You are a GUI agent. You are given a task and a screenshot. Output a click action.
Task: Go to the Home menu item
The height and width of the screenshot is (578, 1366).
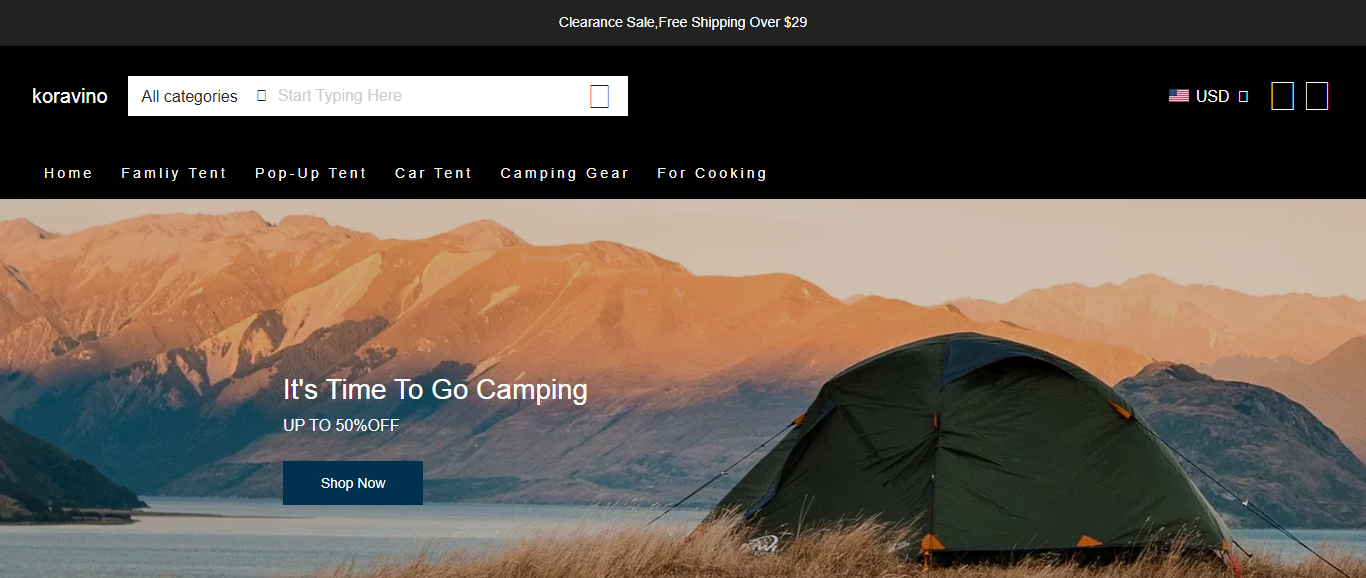[x=68, y=173]
